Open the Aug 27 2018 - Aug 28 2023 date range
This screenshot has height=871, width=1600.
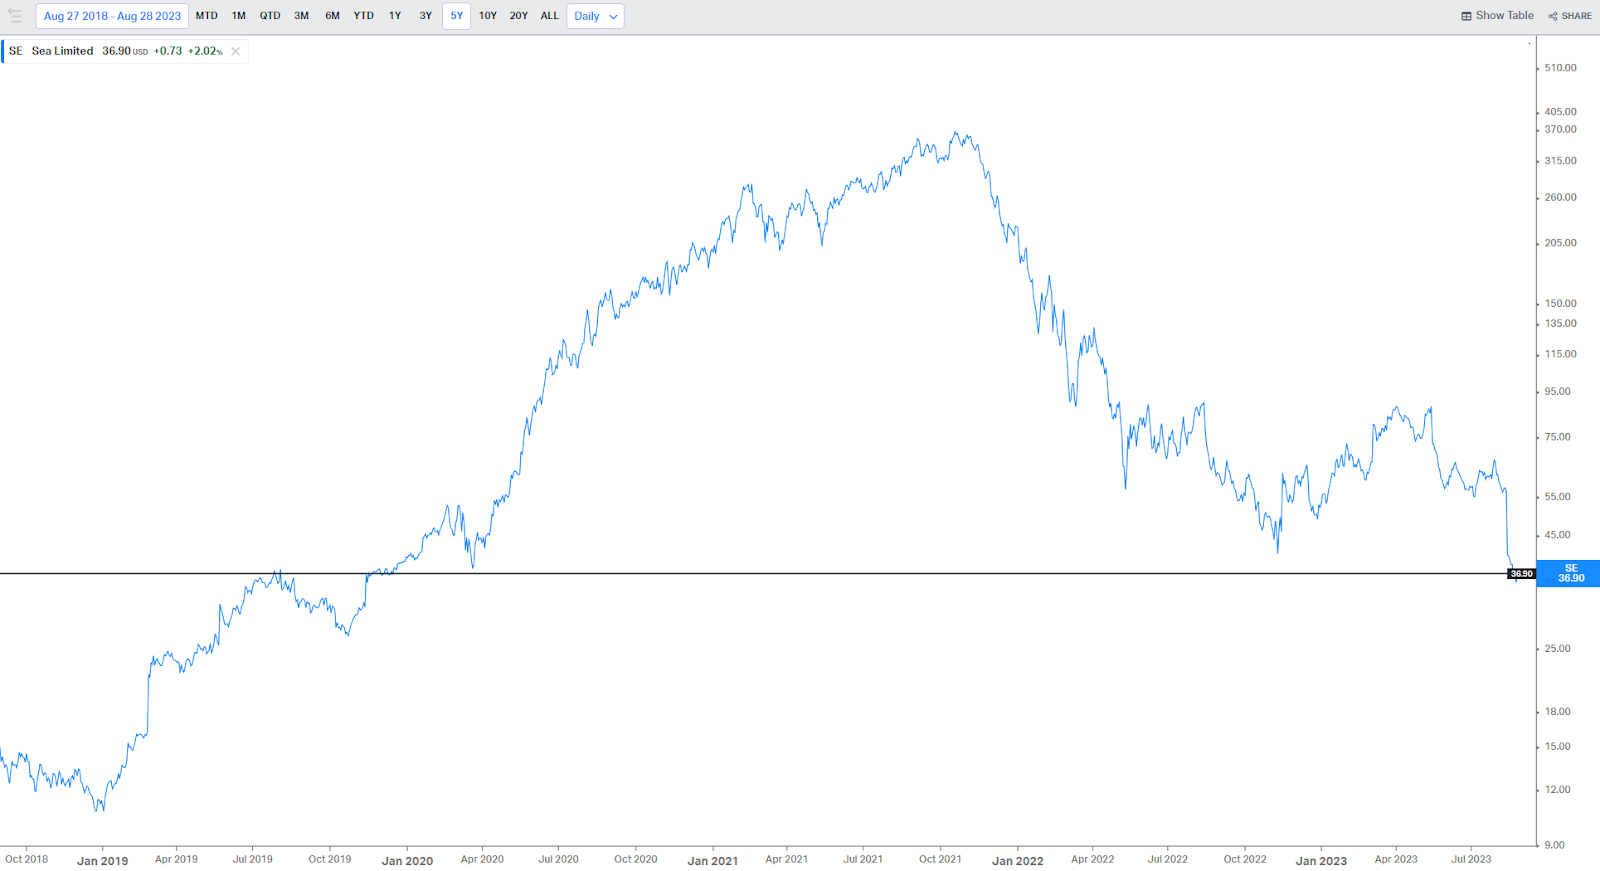tap(112, 16)
